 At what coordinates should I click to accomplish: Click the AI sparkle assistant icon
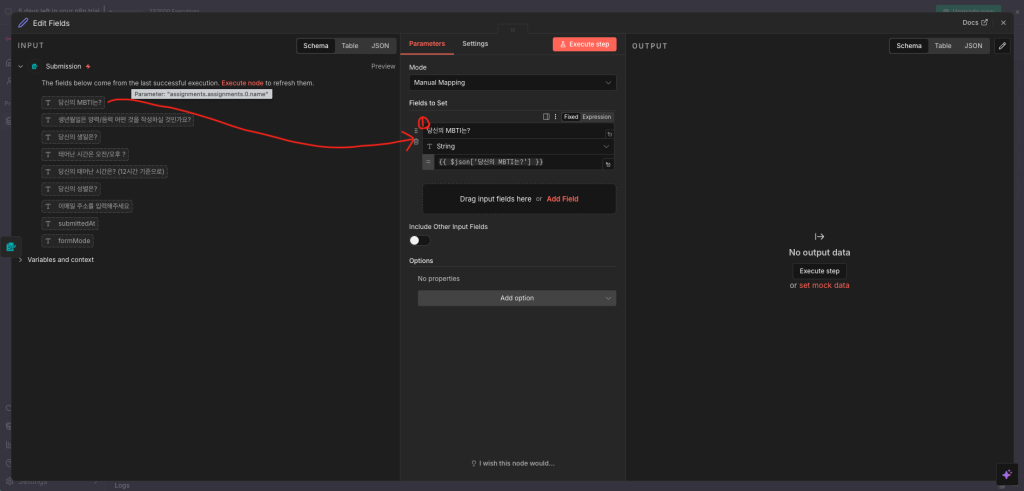[1007, 474]
